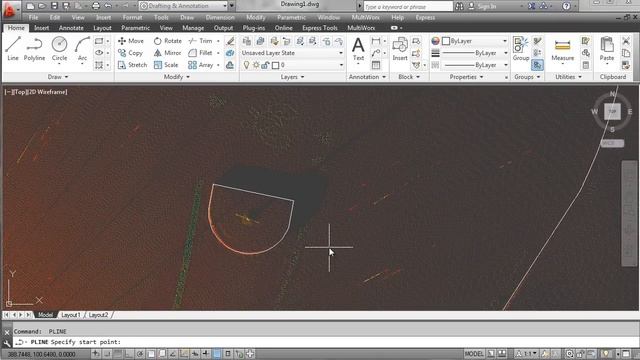Click the Stretch tool
Image resolution: width=640 pixels, height=360 pixels.
click(132, 65)
